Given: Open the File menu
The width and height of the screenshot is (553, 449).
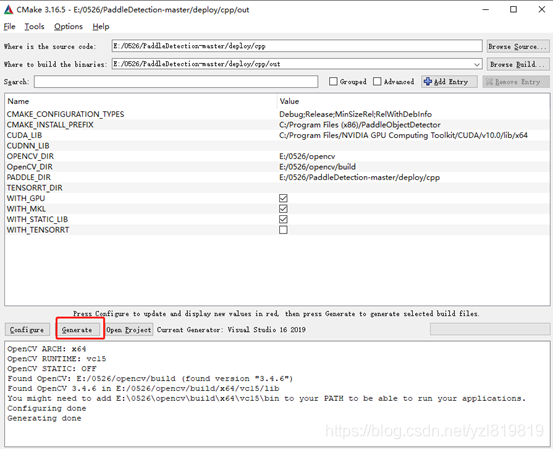Looking at the screenshot, I should pyautogui.click(x=10, y=26).
